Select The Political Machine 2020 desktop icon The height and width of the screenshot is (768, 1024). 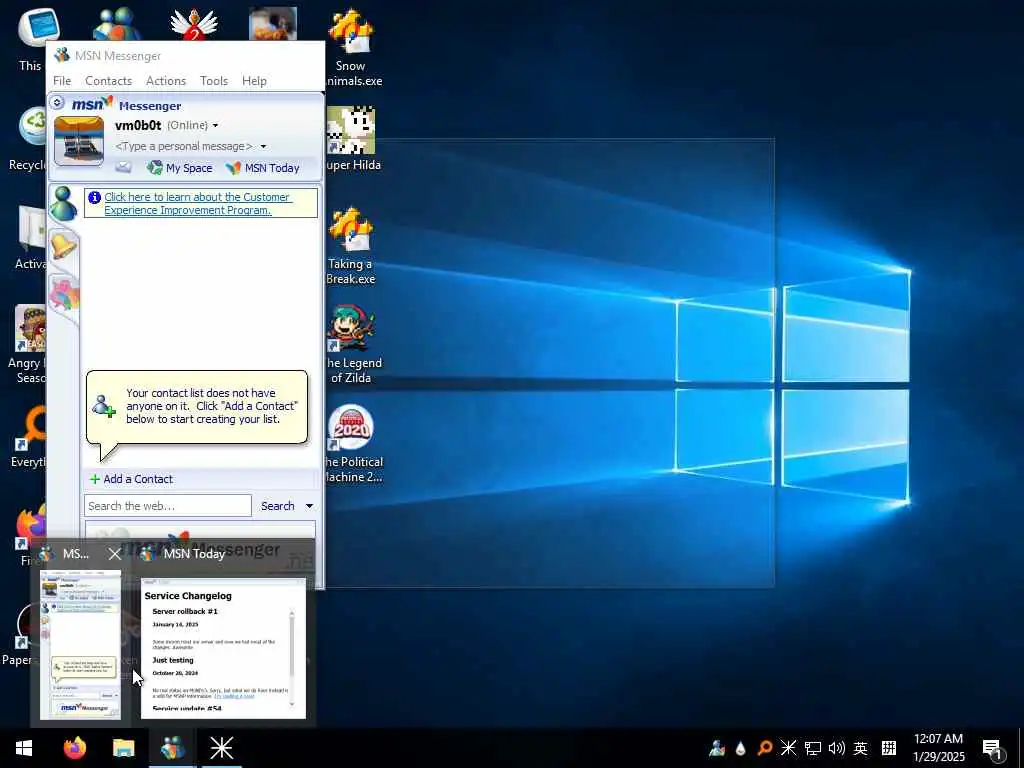click(351, 444)
